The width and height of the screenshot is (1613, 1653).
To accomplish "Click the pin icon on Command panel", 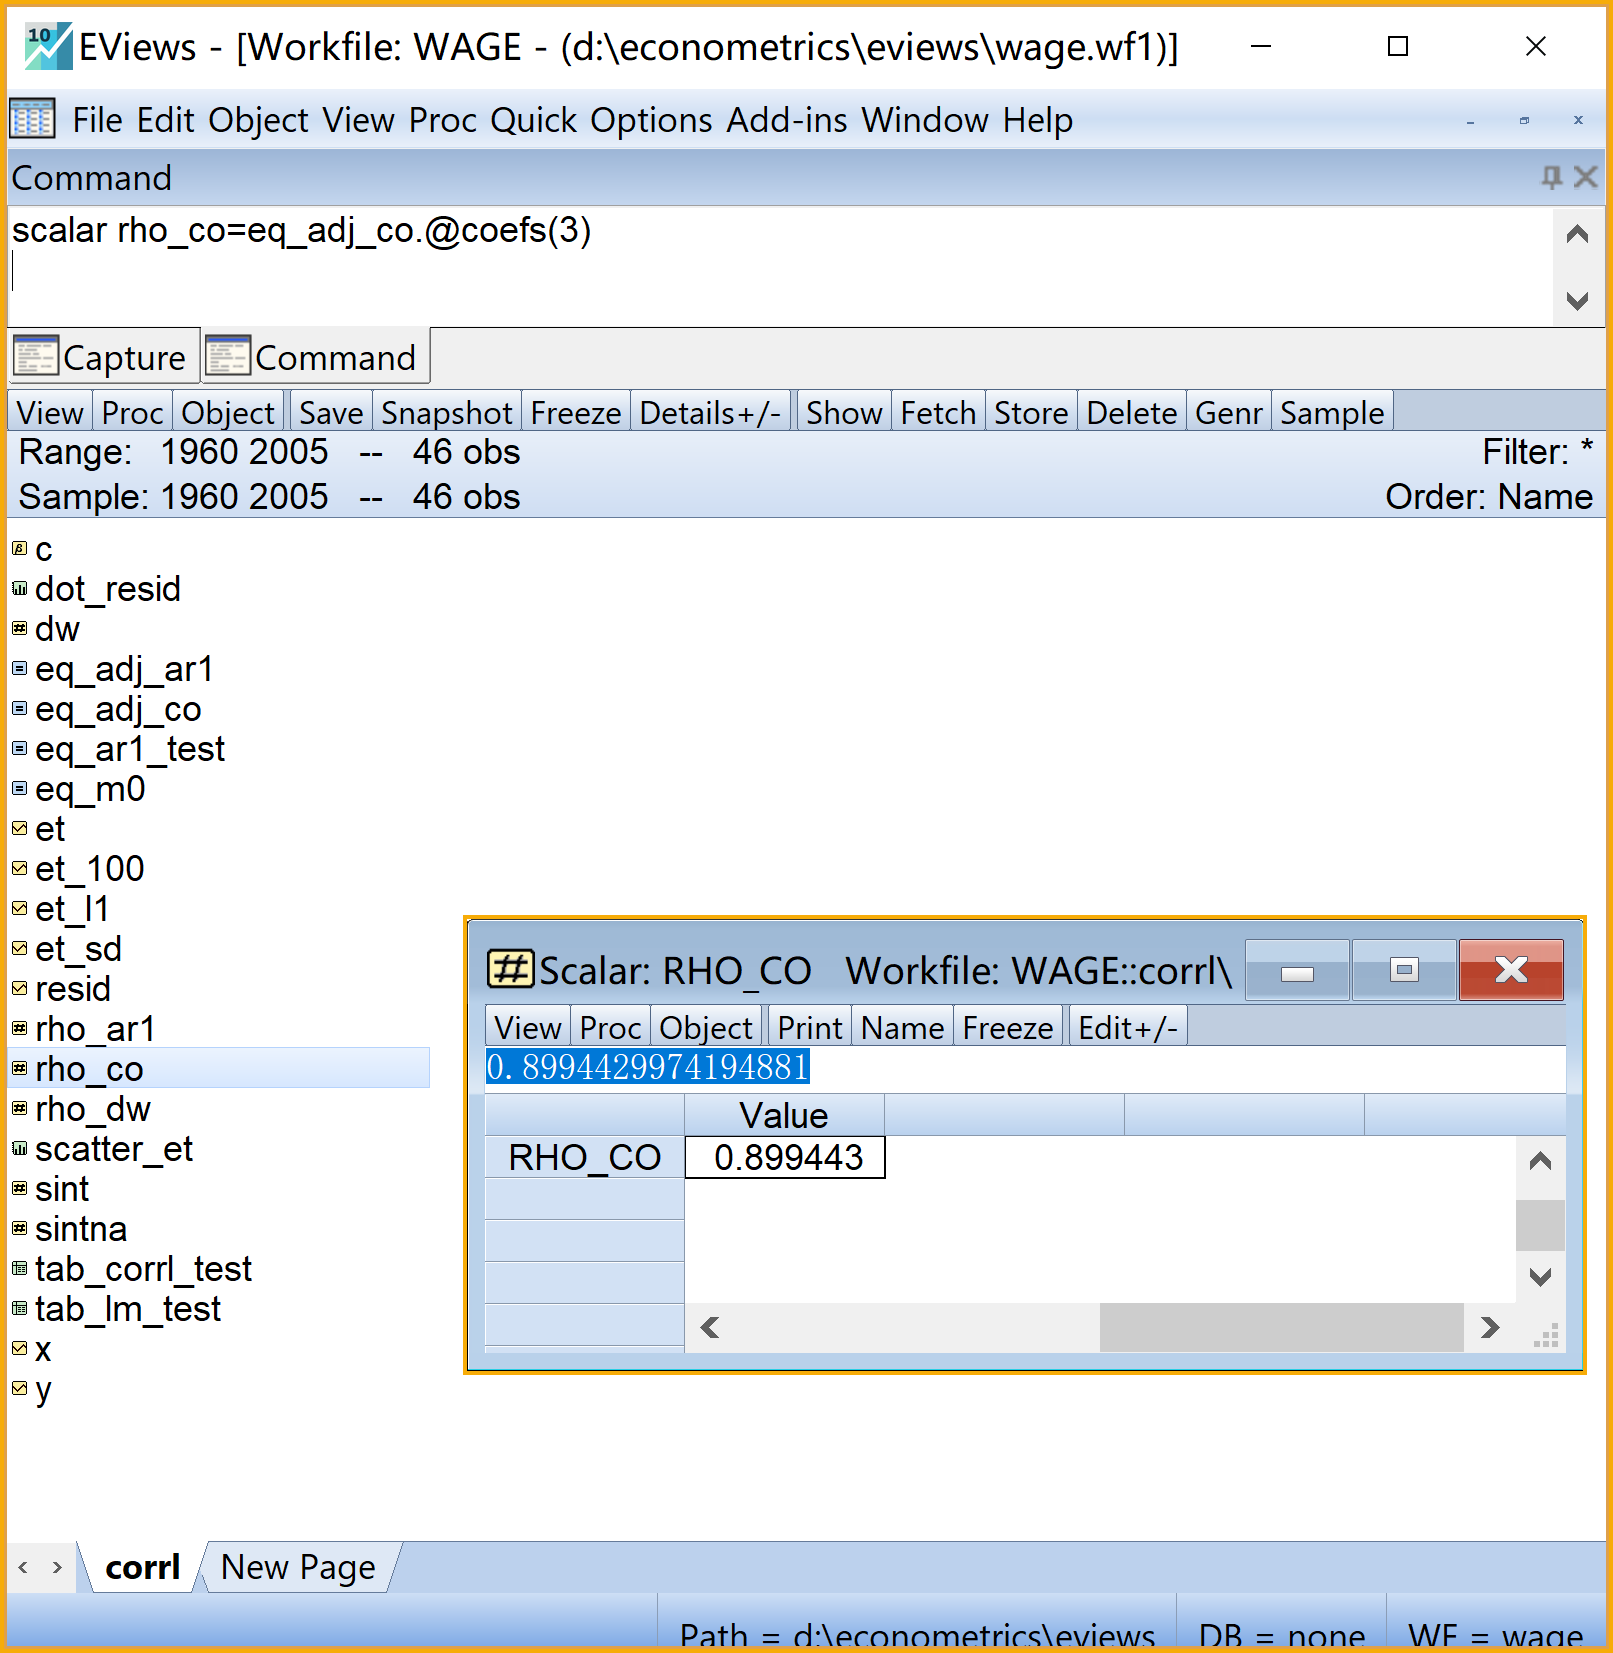I will 1550,178.
